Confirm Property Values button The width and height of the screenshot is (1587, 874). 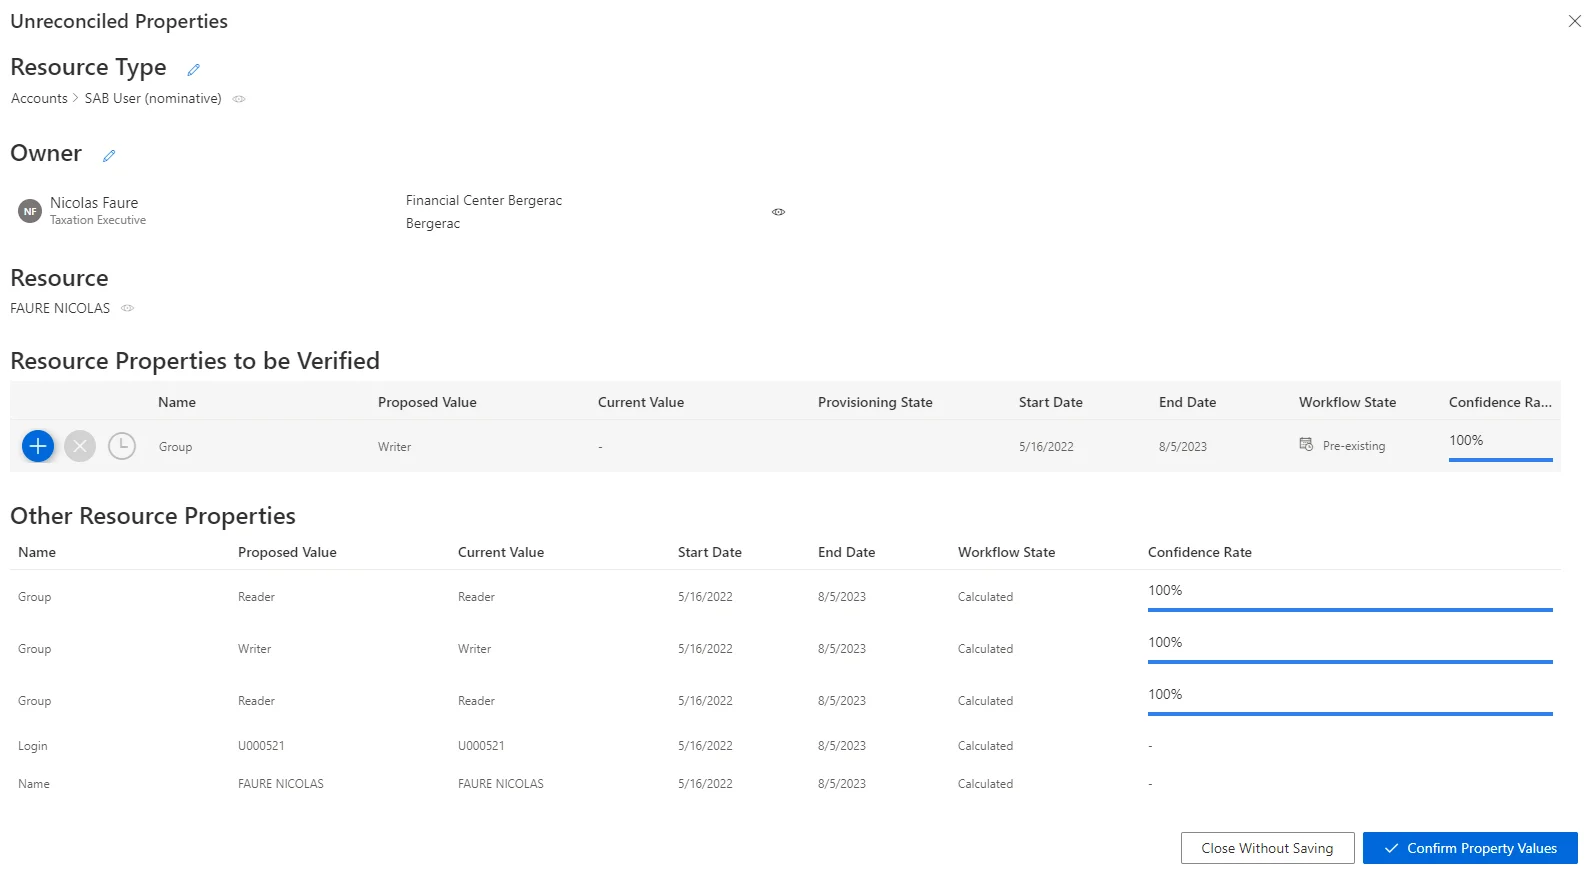point(1470,848)
